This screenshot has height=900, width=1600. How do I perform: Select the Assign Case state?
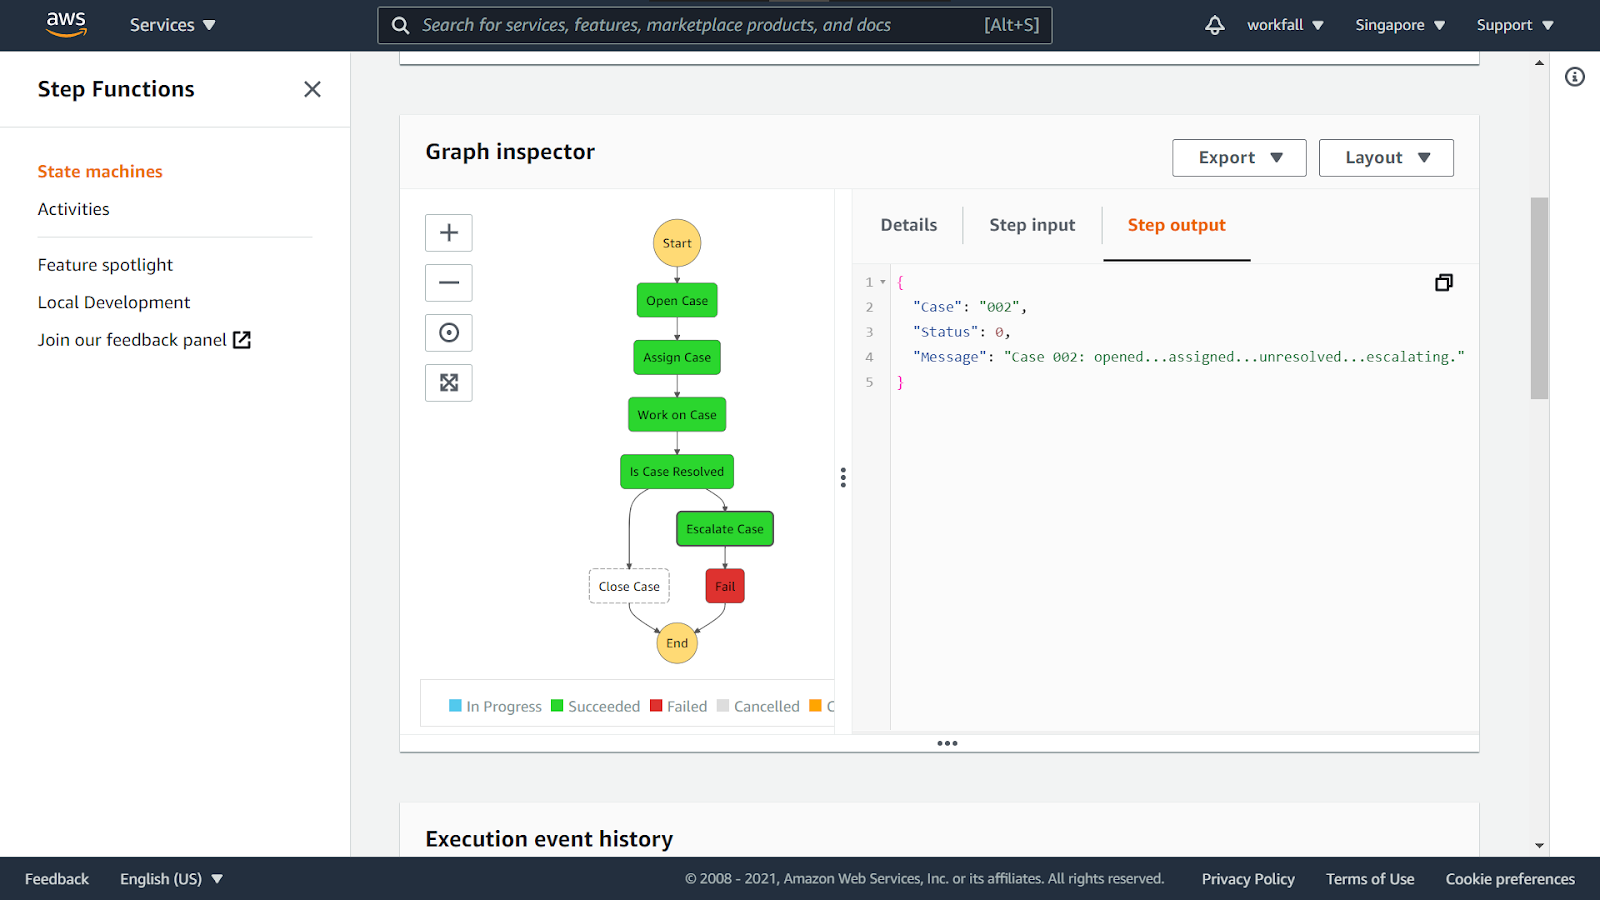[x=677, y=357]
